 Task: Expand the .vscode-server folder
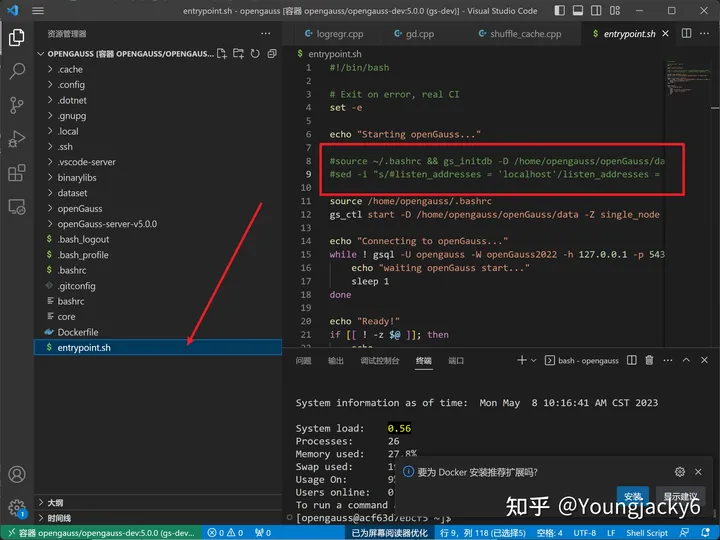click(158, 162)
